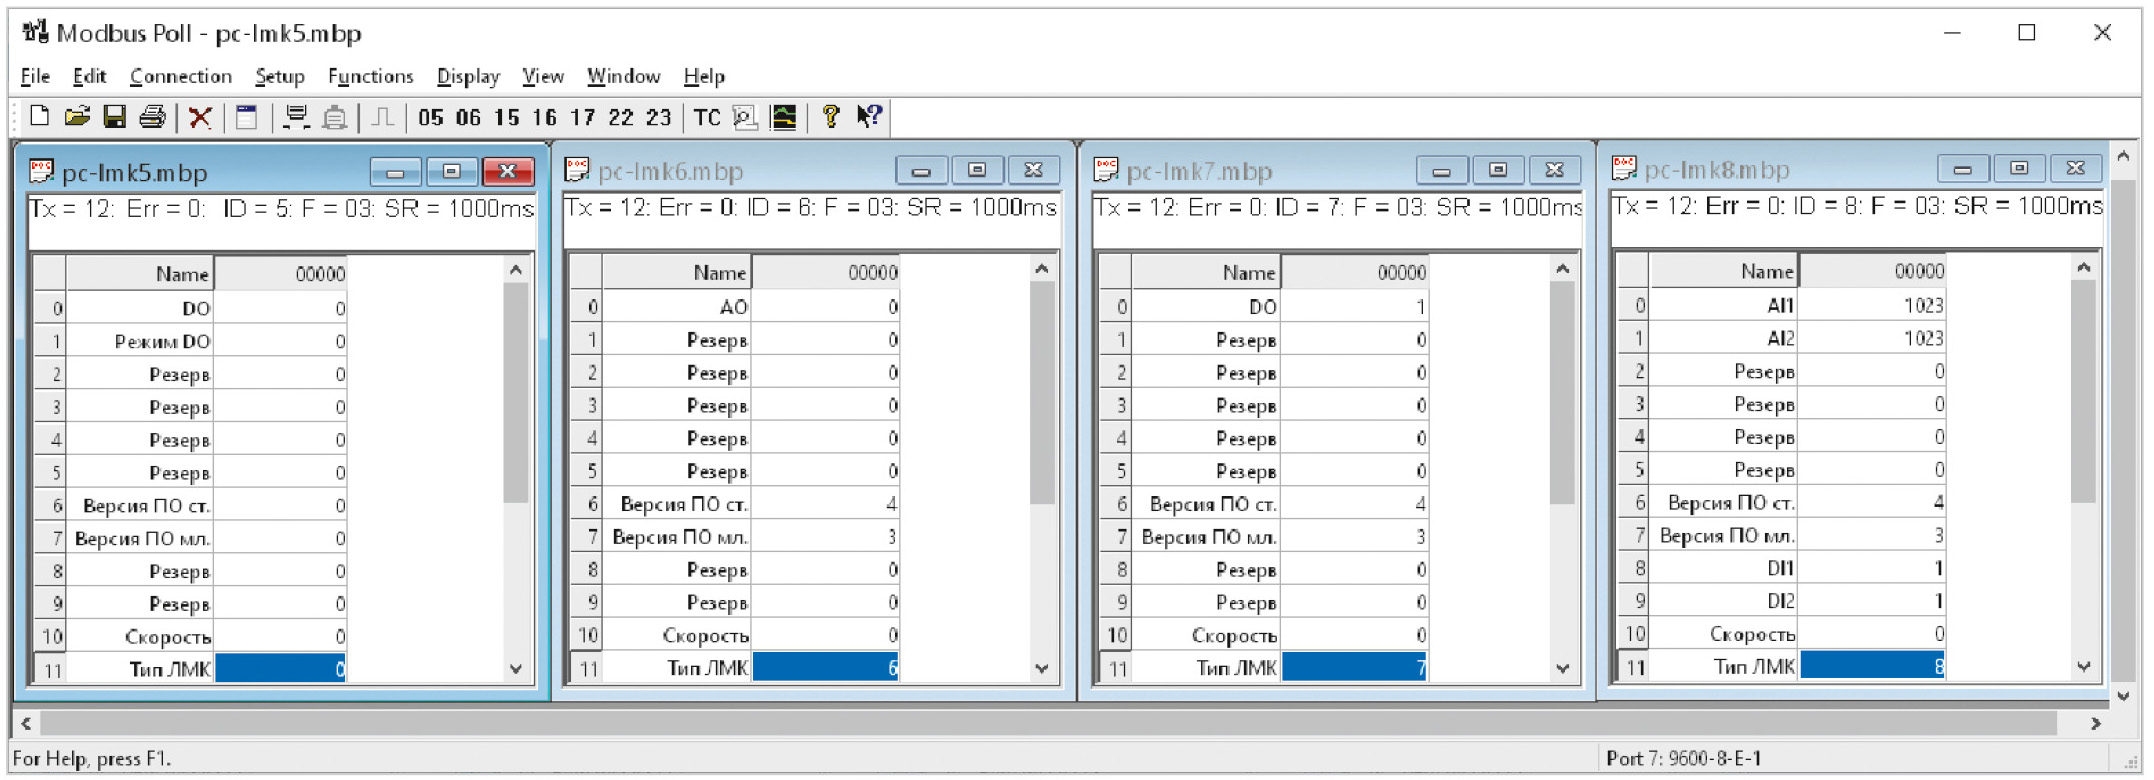Open the real-time chart graph icon
This screenshot has height=780, width=2154.
[x=784, y=118]
